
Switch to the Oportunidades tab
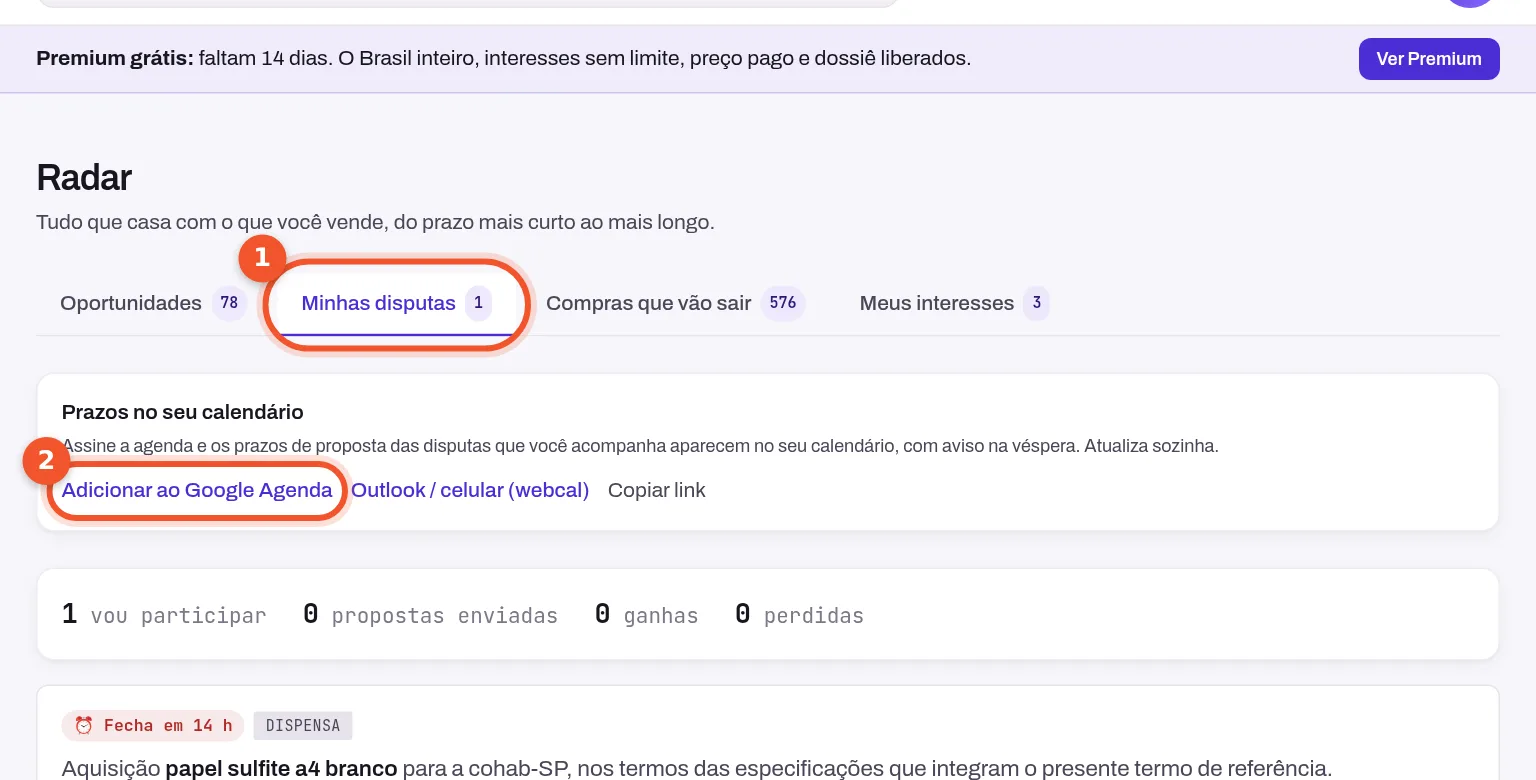pos(153,303)
